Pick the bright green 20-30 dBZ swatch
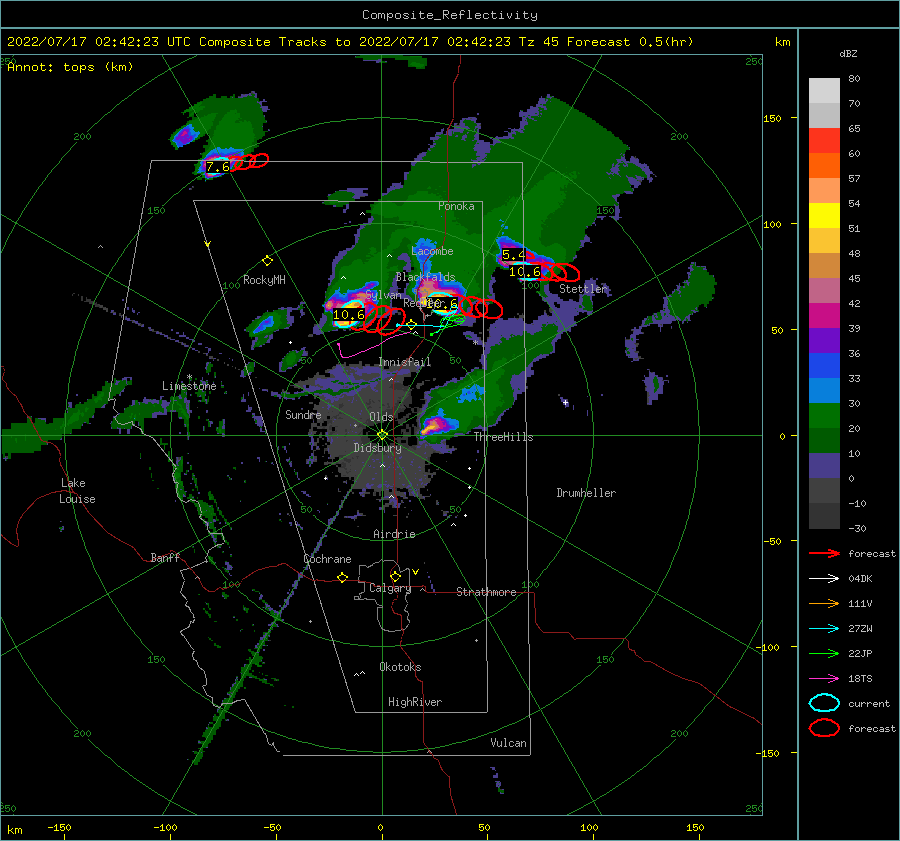 [x=824, y=416]
